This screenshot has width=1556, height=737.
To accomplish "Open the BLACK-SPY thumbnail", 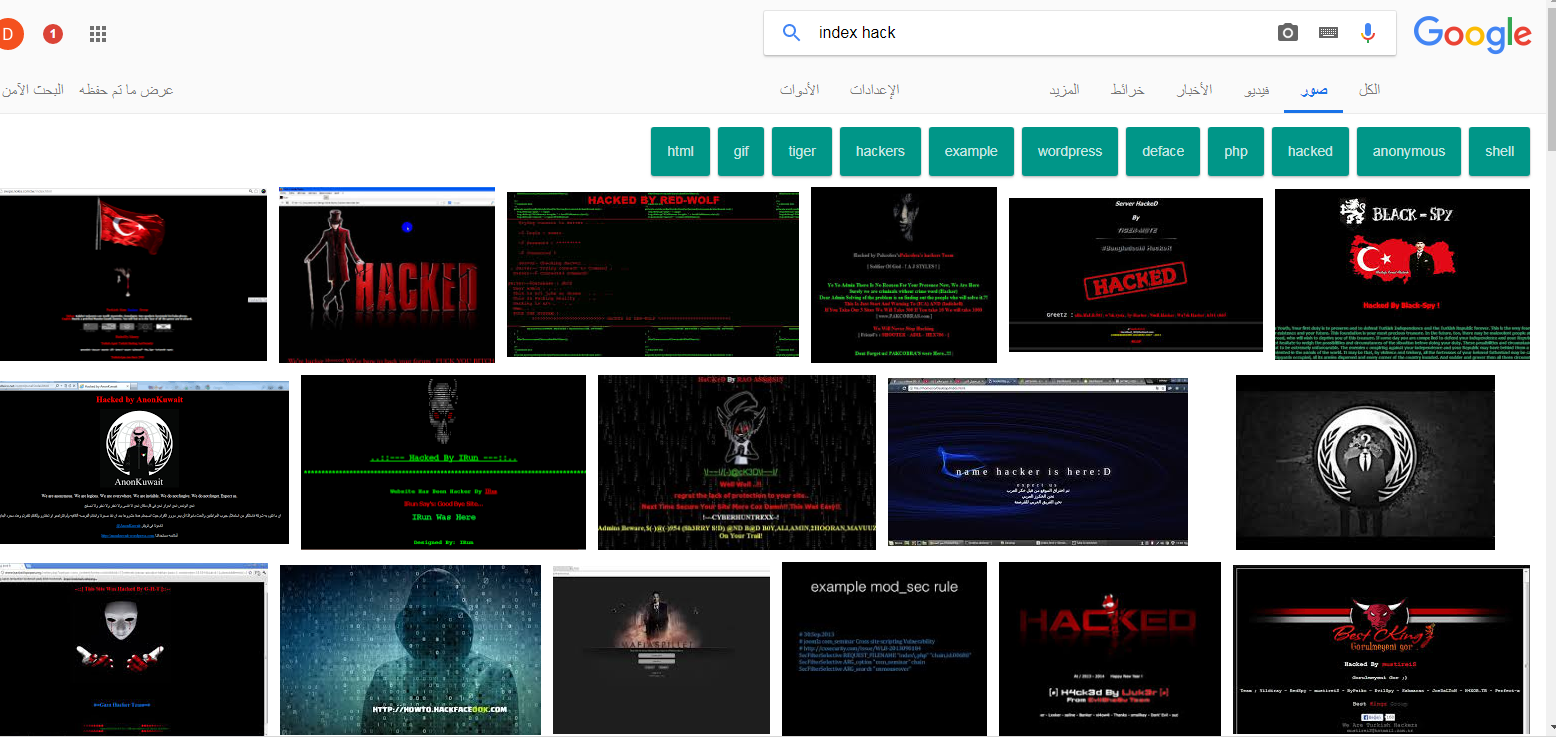I will [x=1402, y=274].
